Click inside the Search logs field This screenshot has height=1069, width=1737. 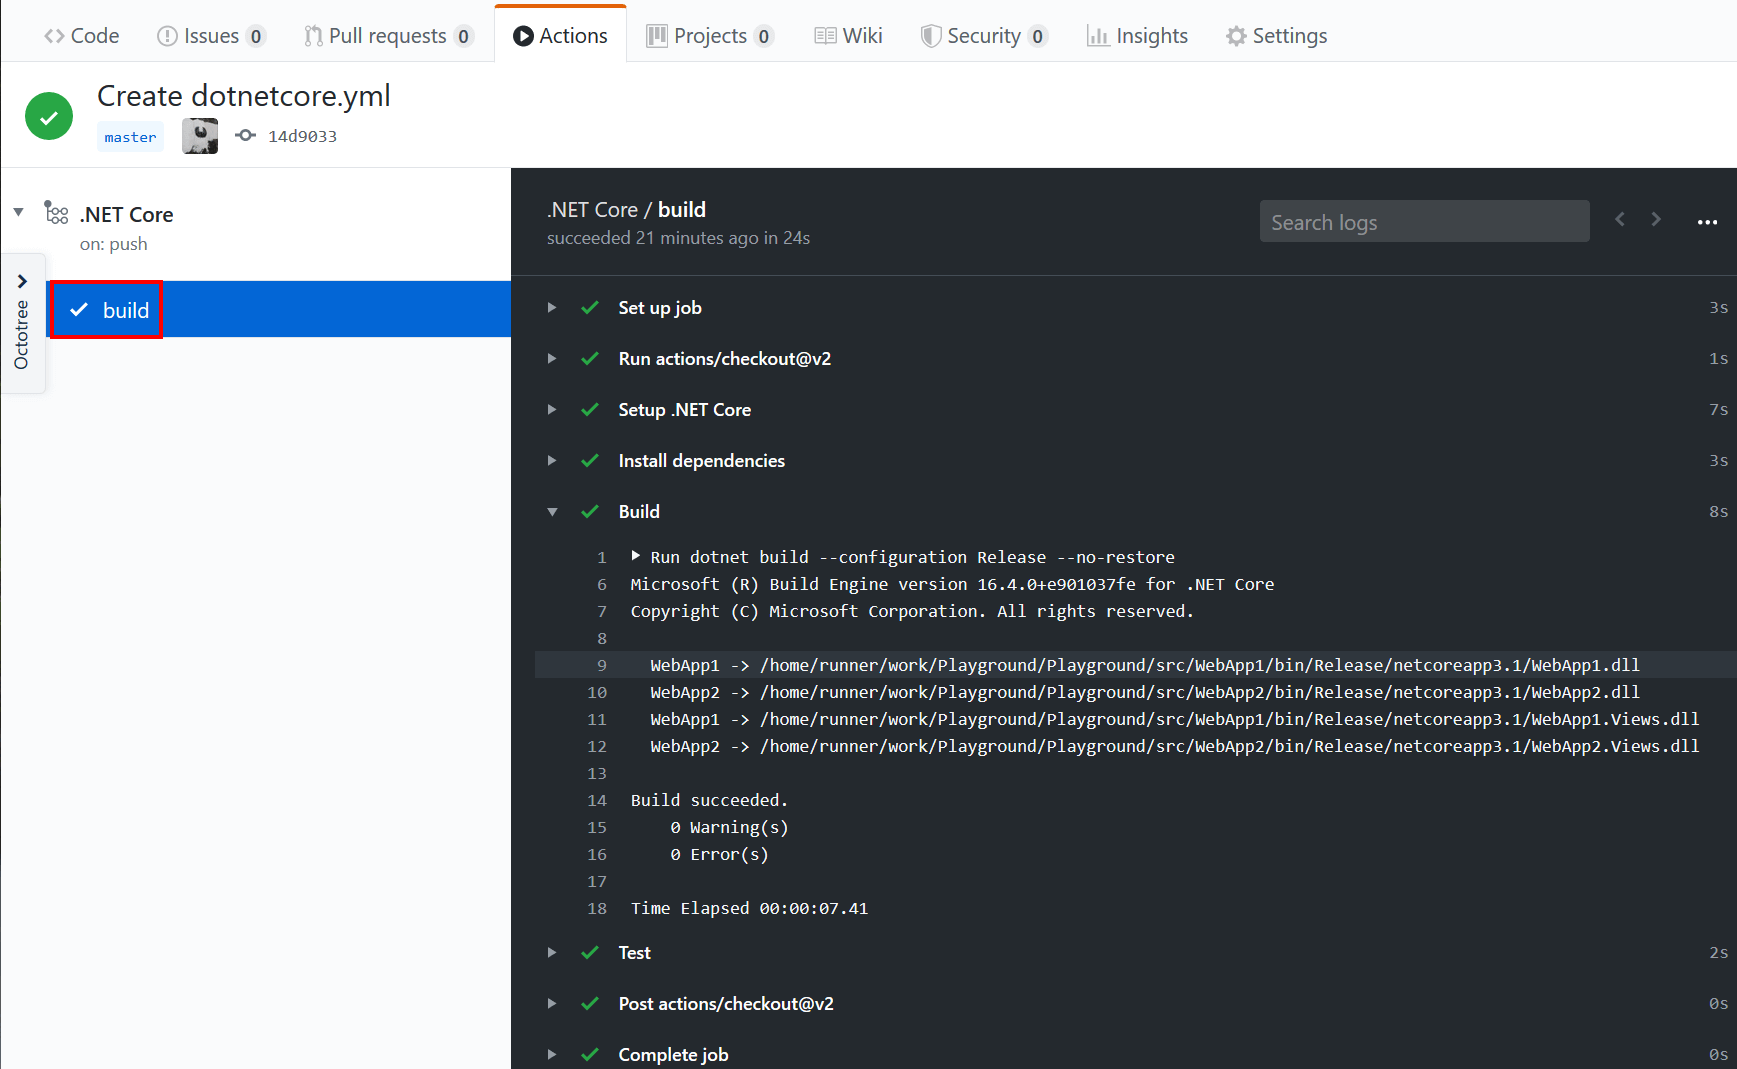click(x=1424, y=221)
